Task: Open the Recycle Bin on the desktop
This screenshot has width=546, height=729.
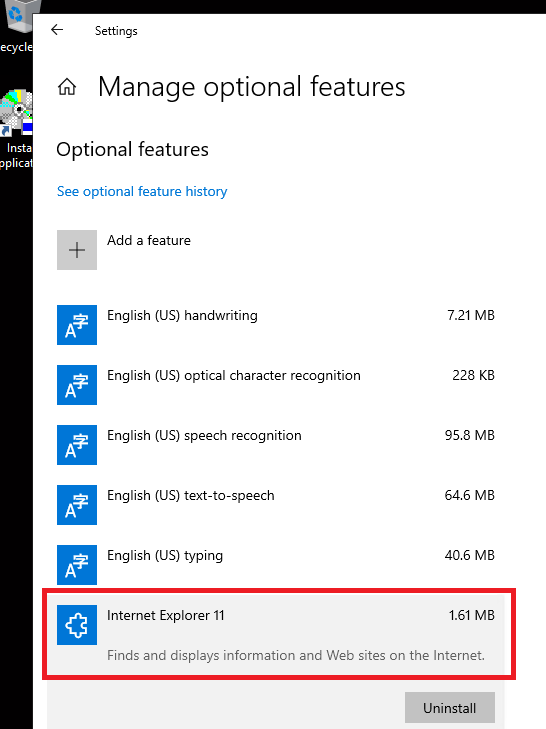Action: tap(16, 26)
